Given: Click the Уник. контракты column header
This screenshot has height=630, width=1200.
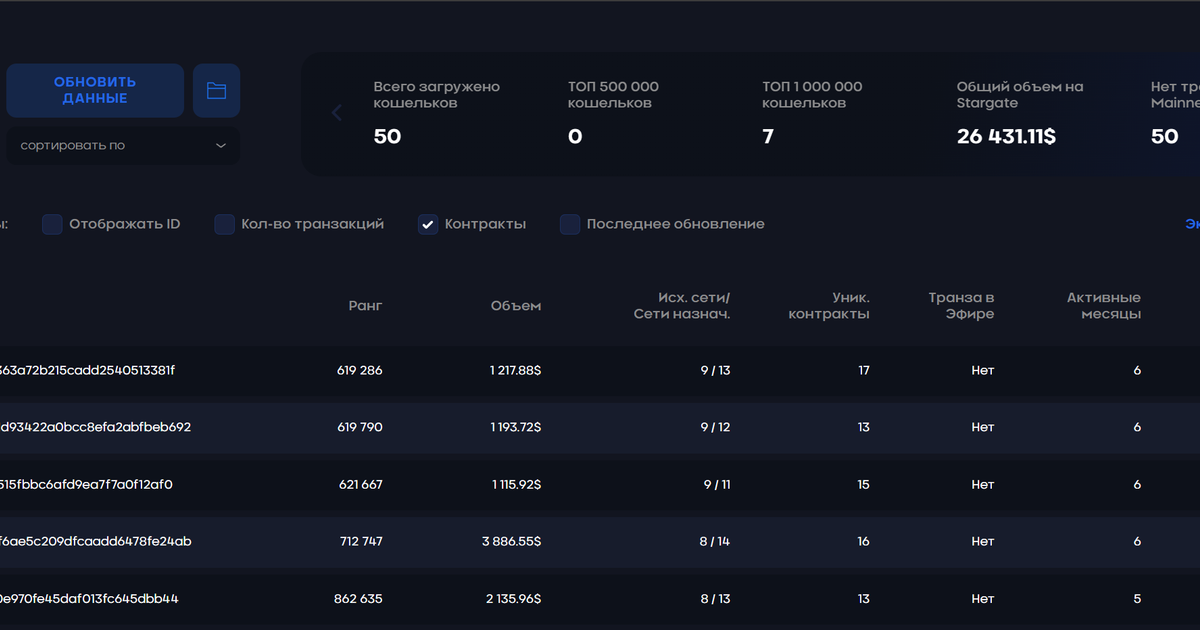Looking at the screenshot, I should (829, 306).
